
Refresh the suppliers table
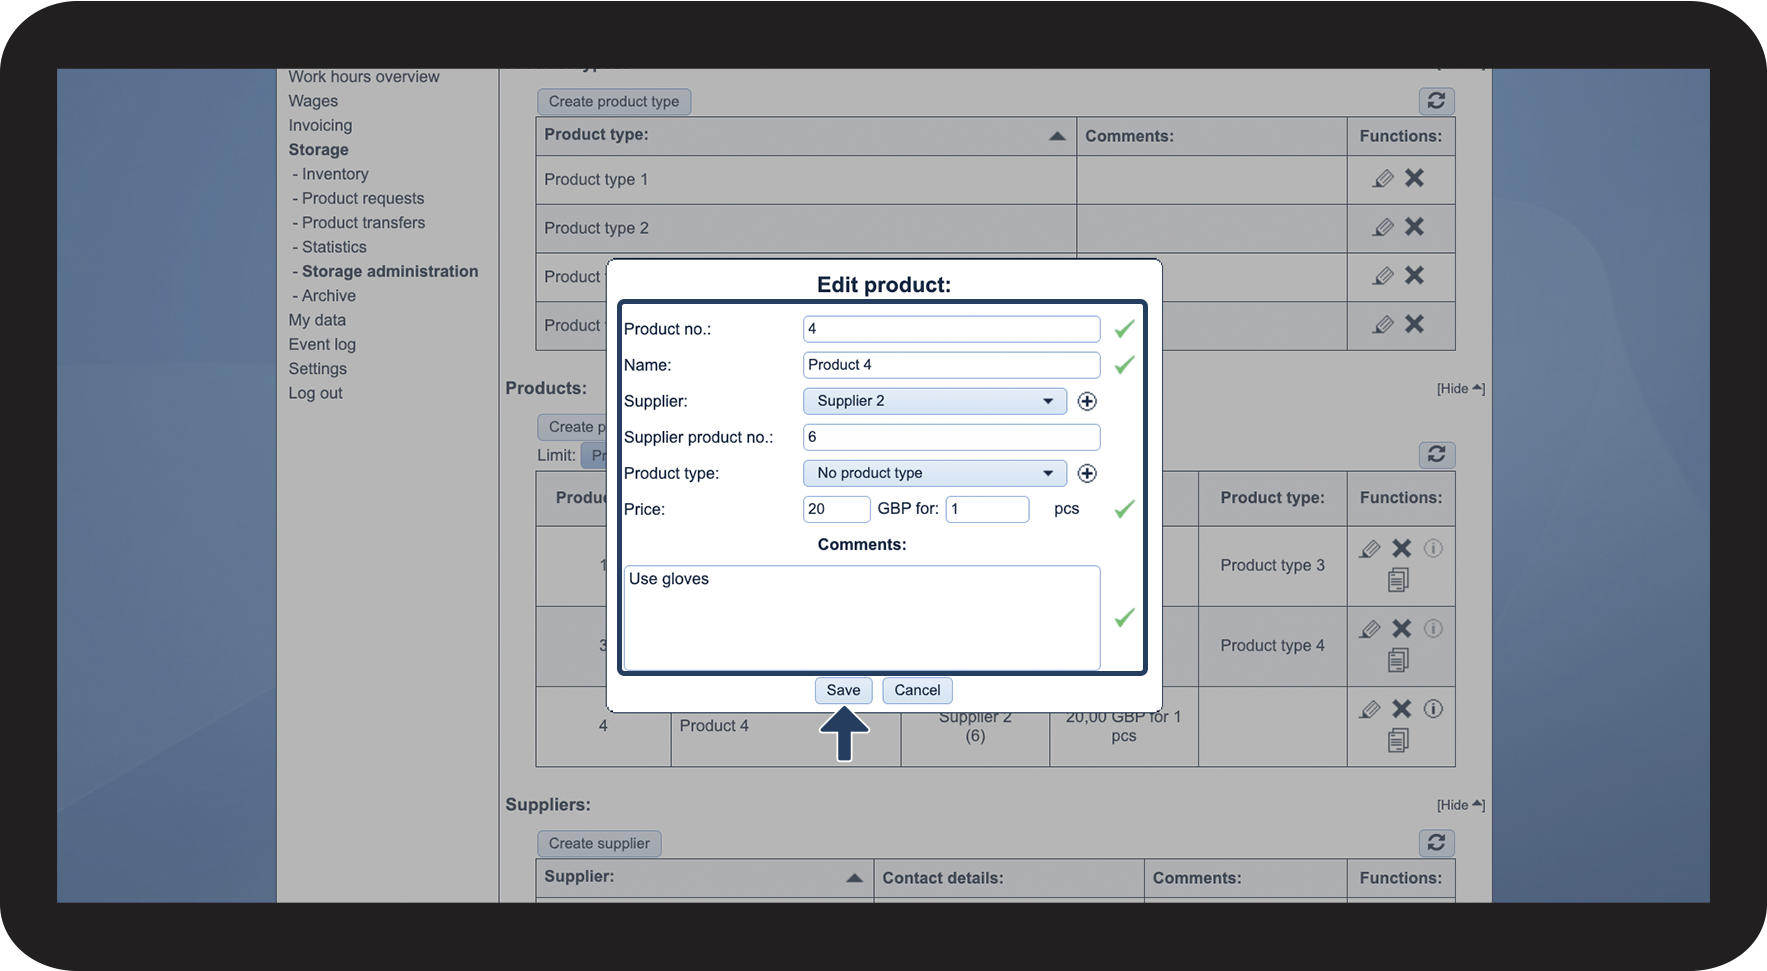[1436, 843]
